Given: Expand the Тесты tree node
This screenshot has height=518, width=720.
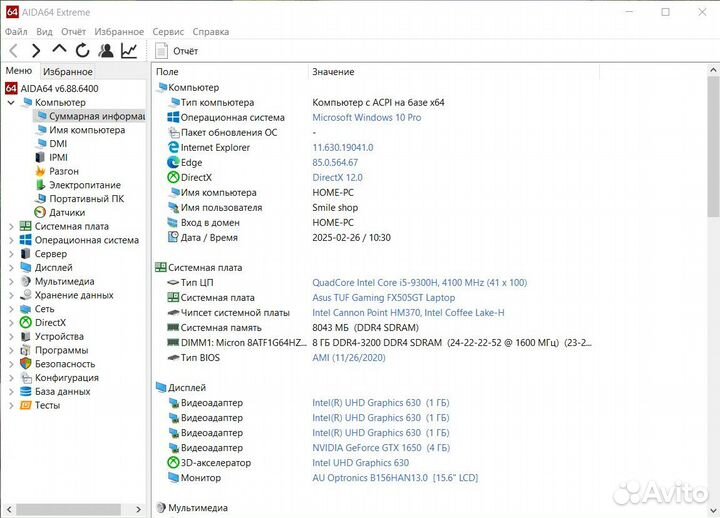Looking at the screenshot, I should (11, 405).
